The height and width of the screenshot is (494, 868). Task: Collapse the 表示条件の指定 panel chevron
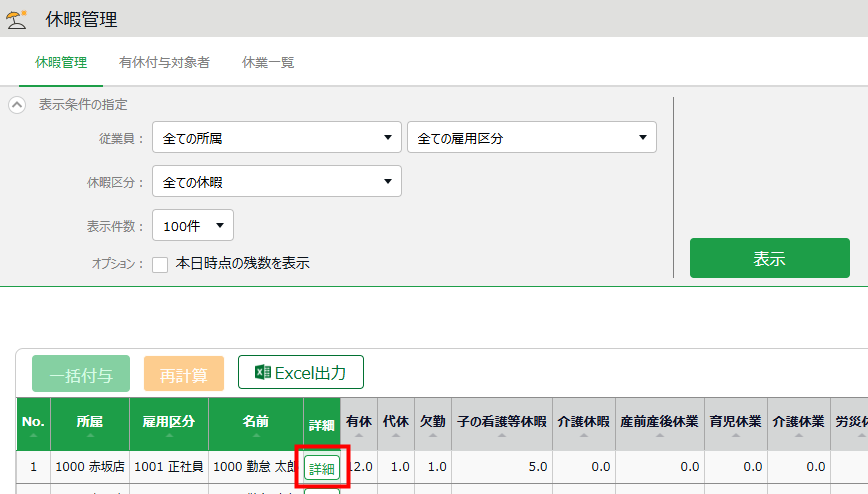17,104
